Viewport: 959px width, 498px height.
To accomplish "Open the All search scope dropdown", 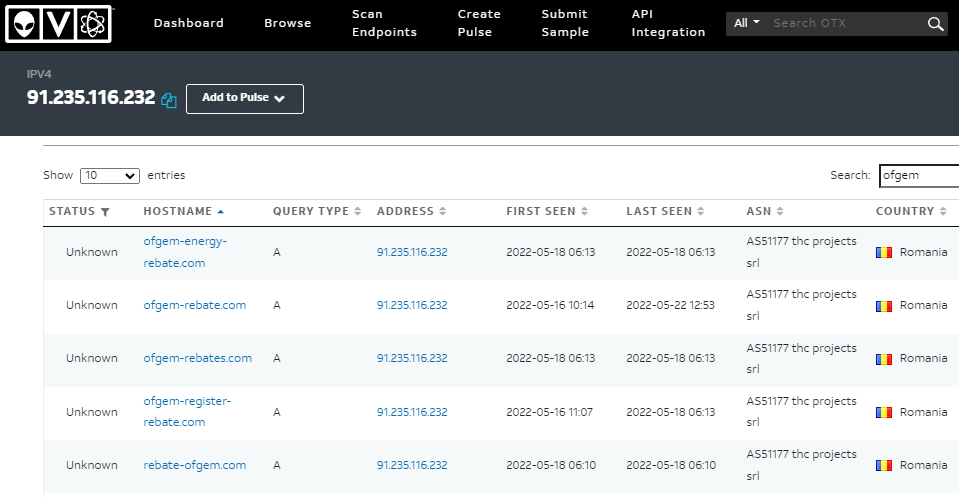I will pos(747,23).
